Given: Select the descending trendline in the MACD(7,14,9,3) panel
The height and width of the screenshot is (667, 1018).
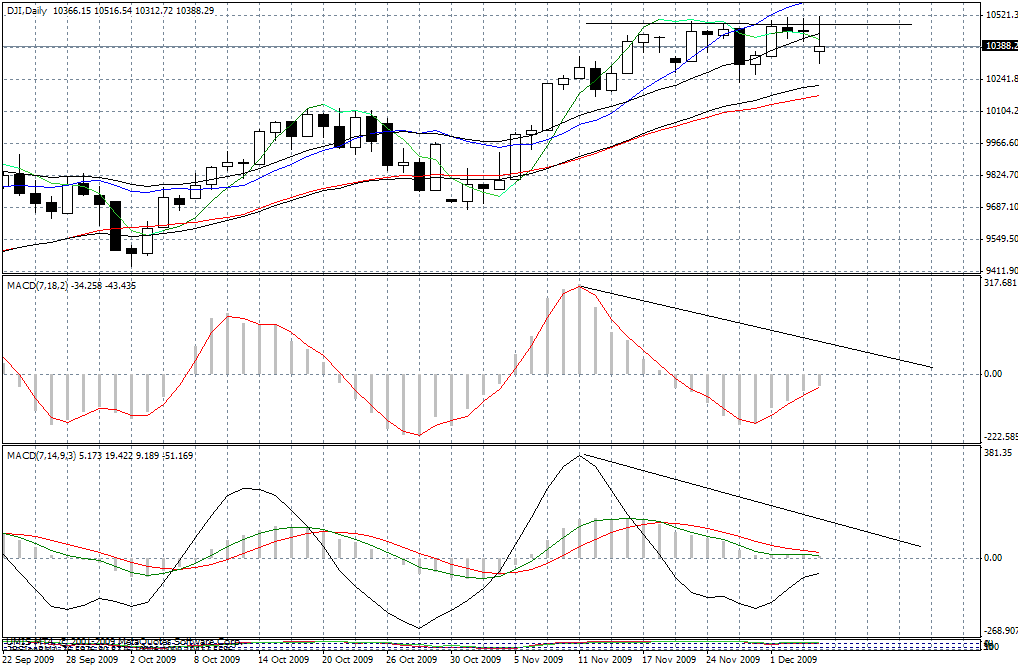Looking at the screenshot, I should click(x=750, y=501).
